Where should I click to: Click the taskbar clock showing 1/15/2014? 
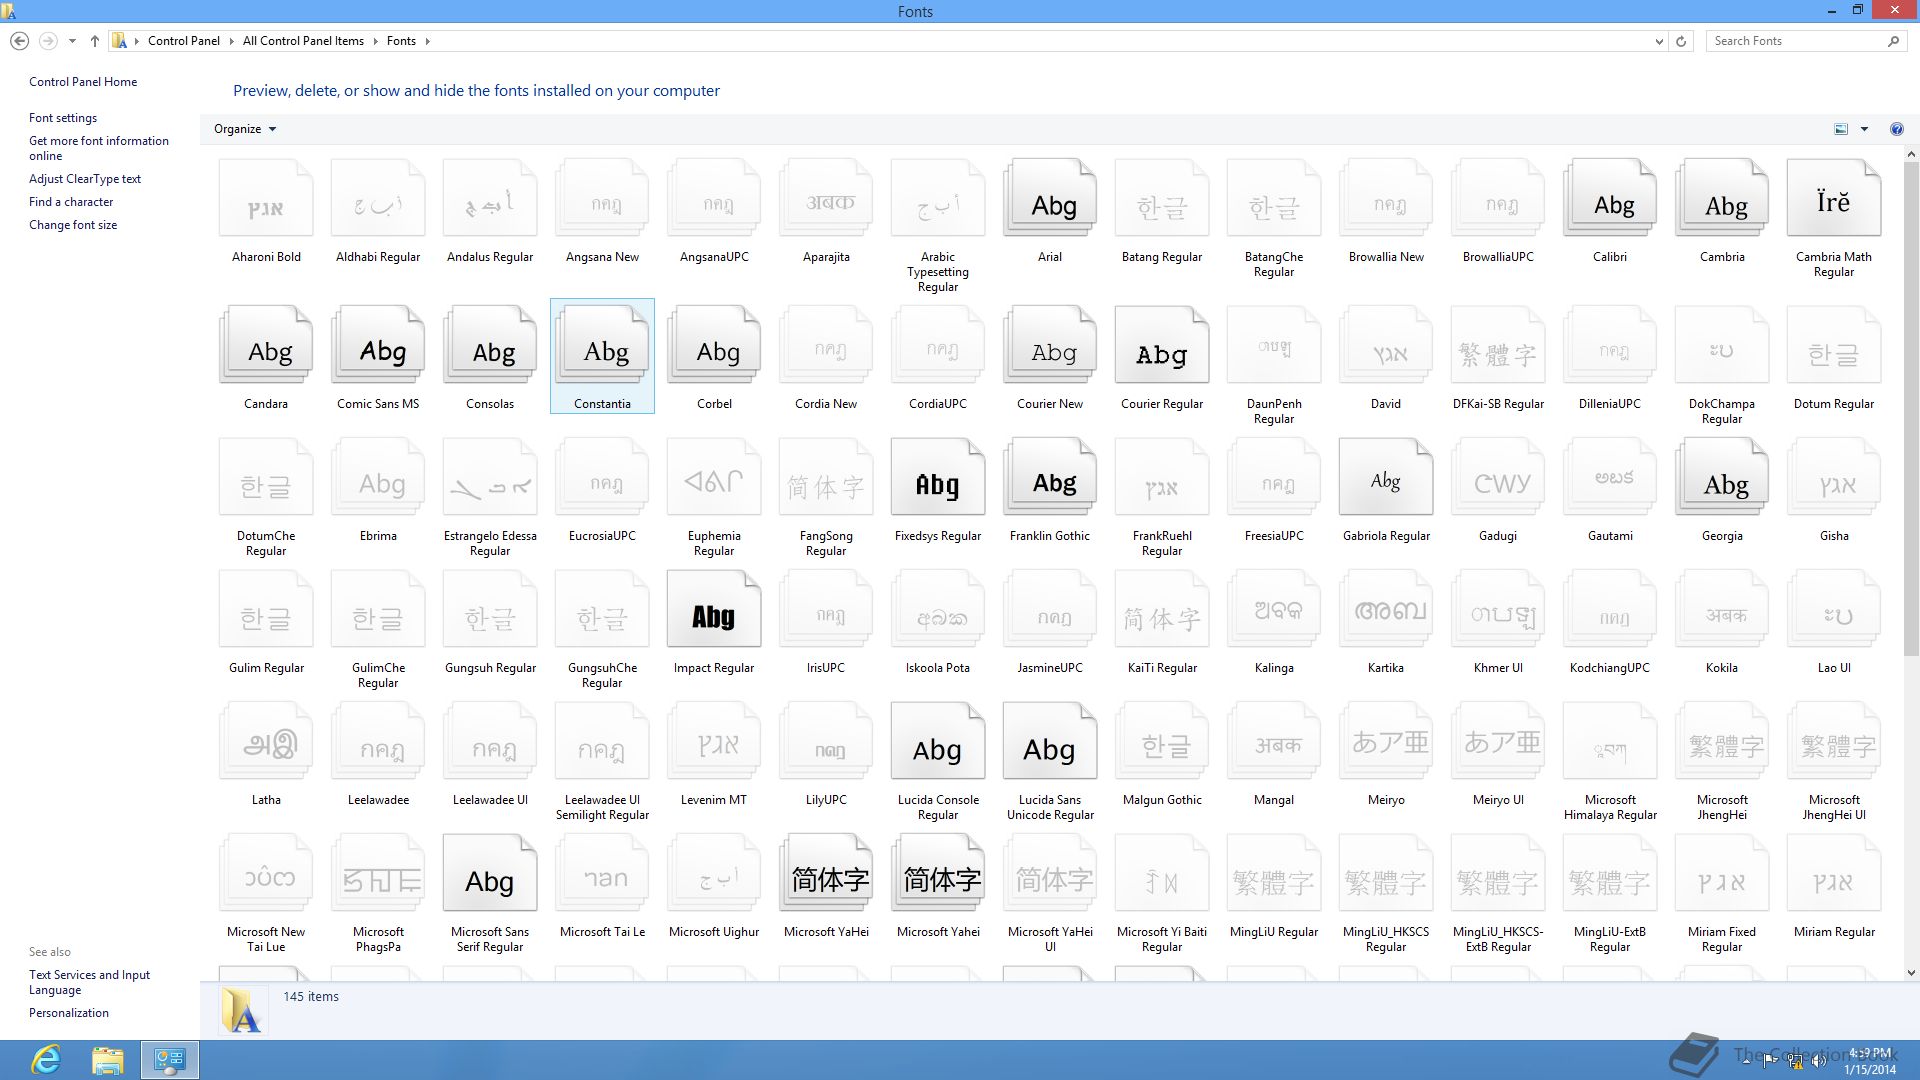point(1870,1061)
